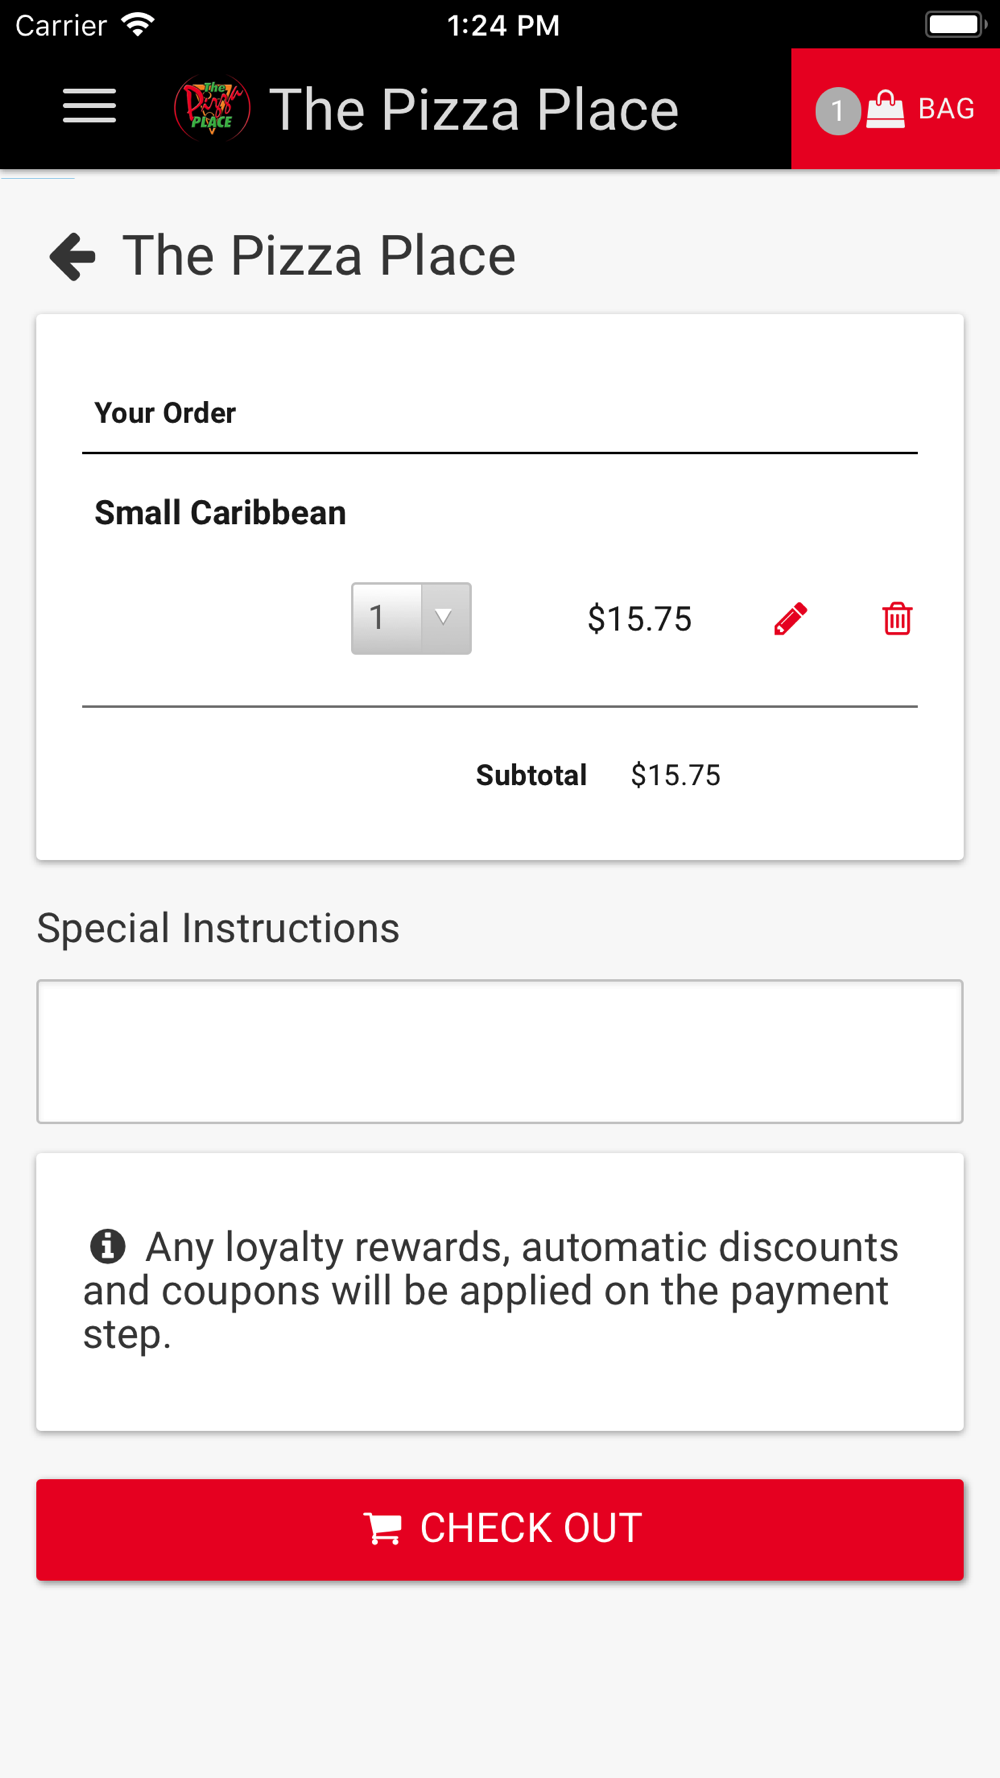The width and height of the screenshot is (1000, 1778).
Task: Edit the Small Caribbean item with pencil
Action: coord(790,619)
